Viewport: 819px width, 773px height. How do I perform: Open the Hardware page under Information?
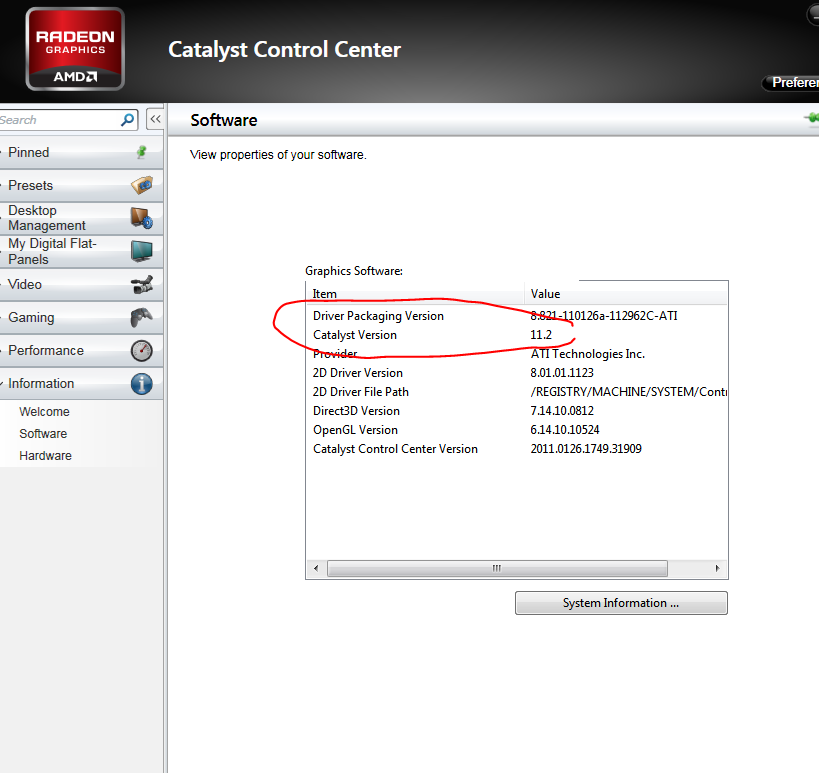click(x=45, y=455)
